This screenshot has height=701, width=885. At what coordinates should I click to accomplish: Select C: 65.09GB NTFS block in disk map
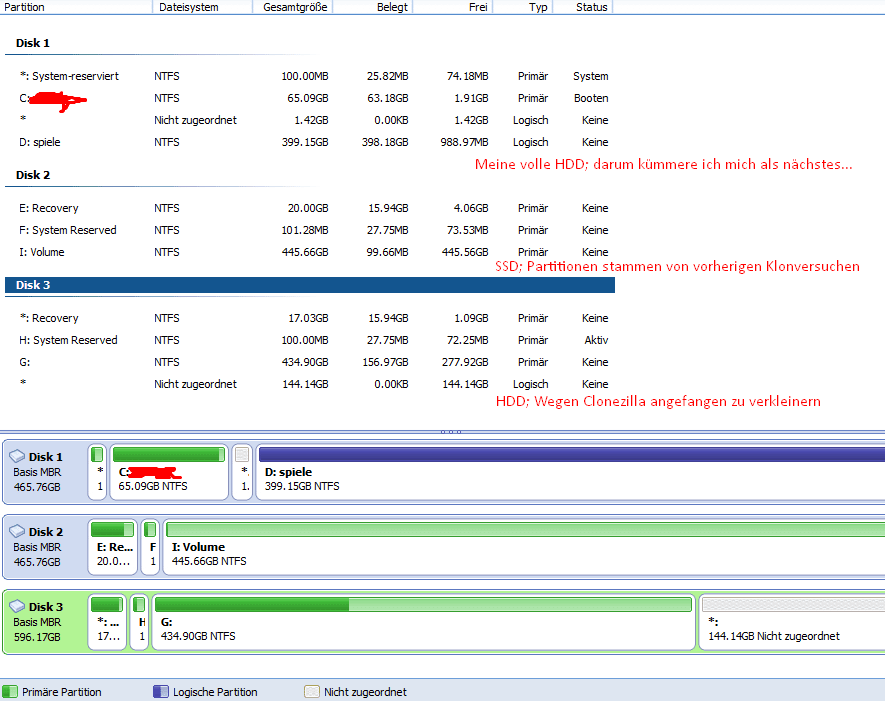tap(169, 472)
